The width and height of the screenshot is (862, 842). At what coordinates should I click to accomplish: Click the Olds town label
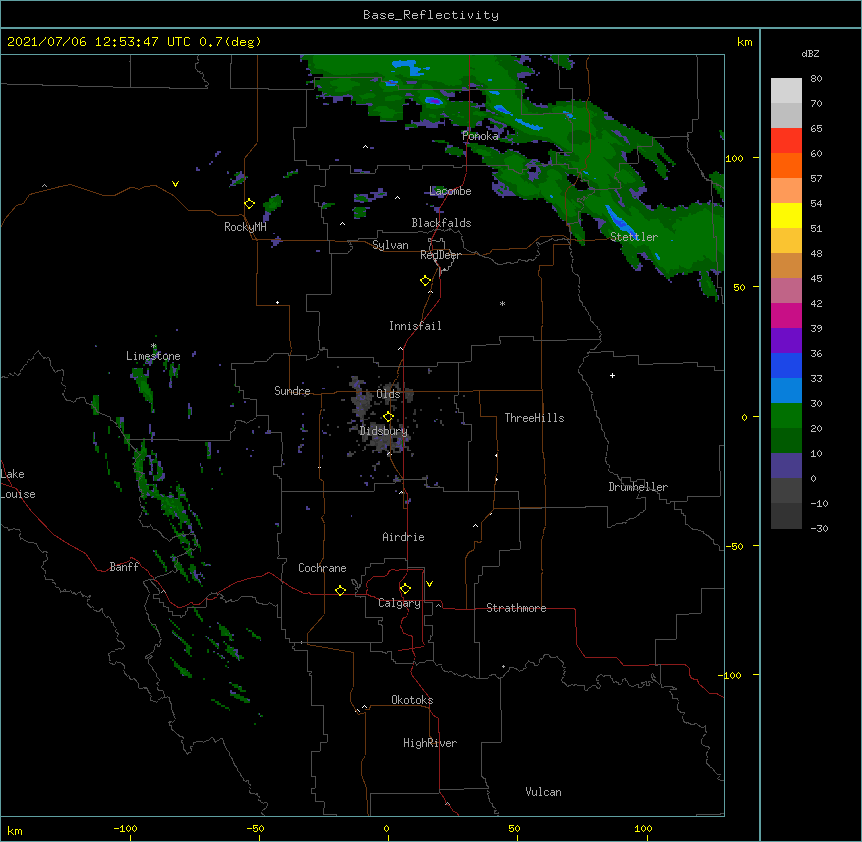click(388, 394)
